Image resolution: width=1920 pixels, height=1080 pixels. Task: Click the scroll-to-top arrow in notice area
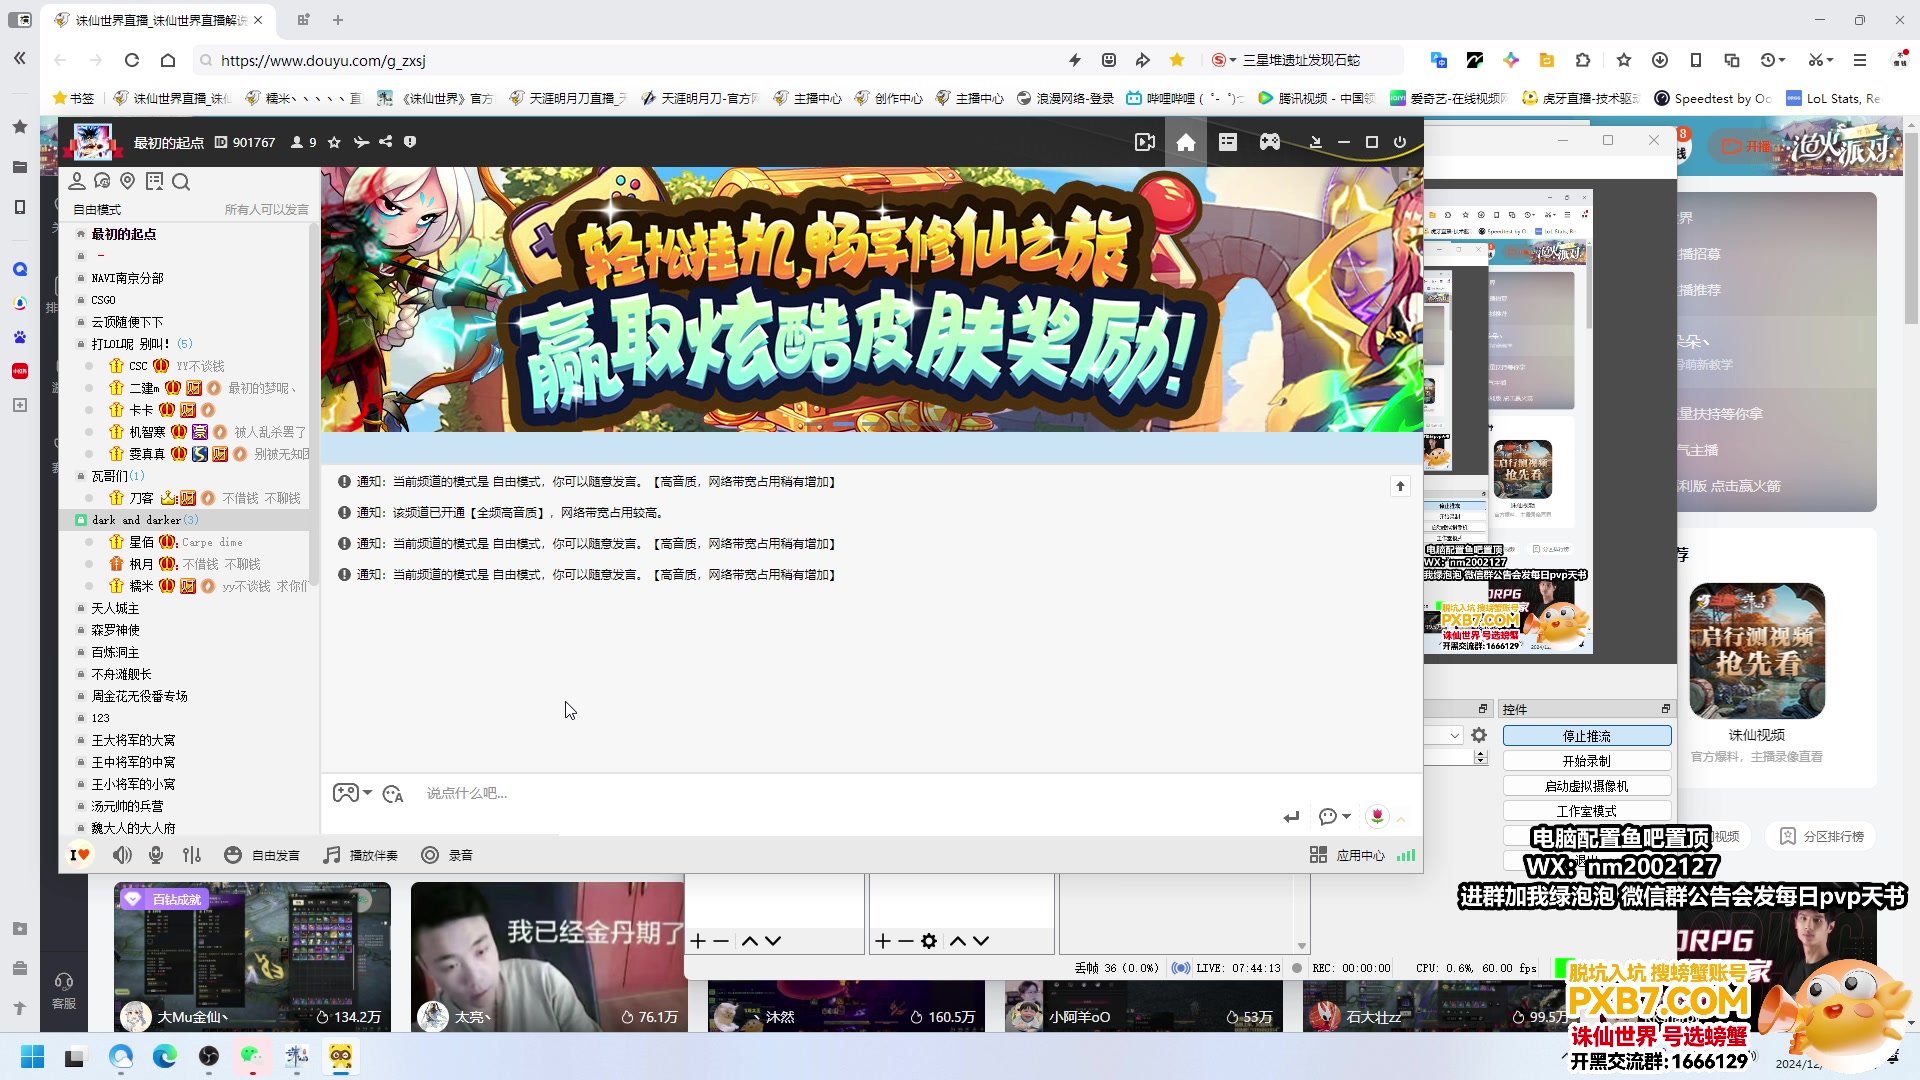[x=1400, y=486]
